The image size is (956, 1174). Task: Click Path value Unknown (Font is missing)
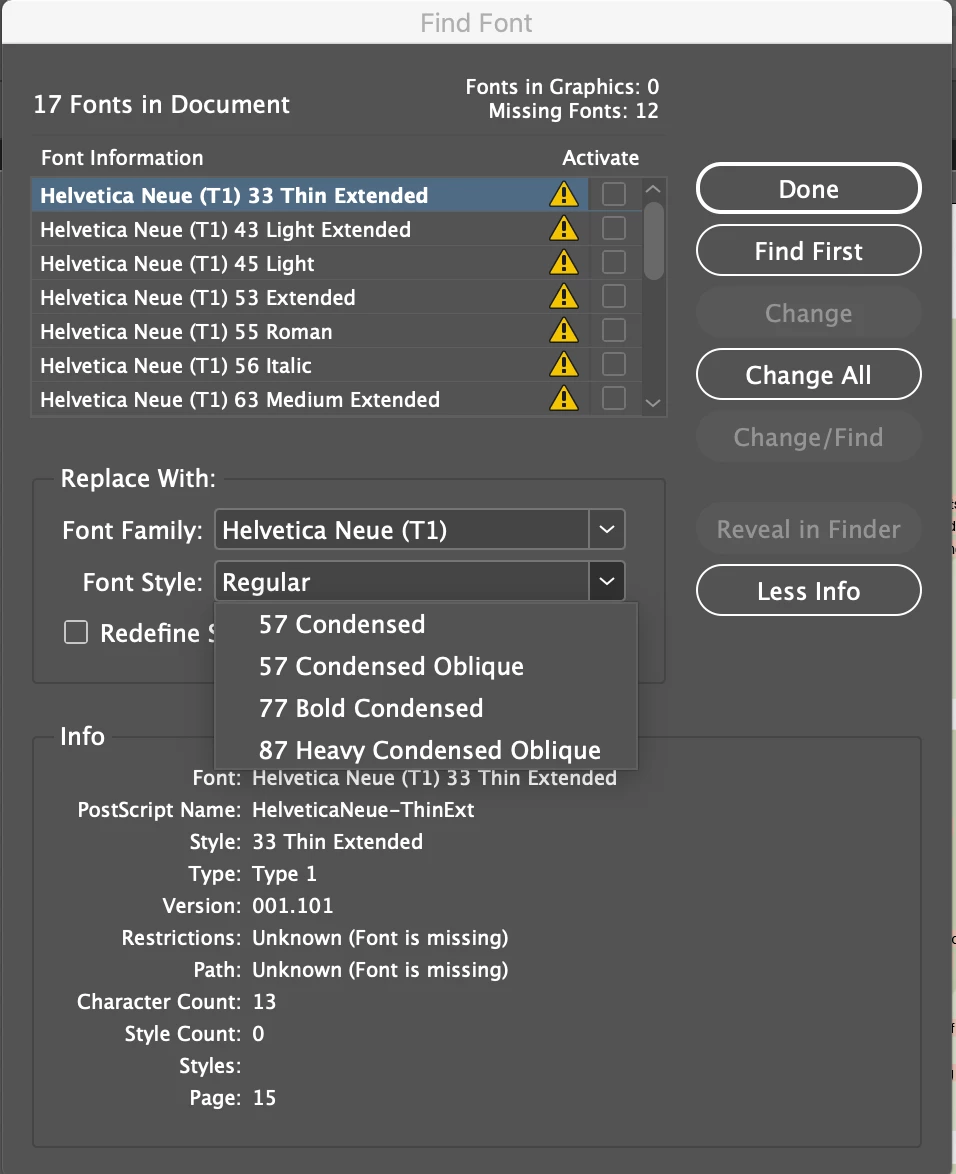point(380,970)
